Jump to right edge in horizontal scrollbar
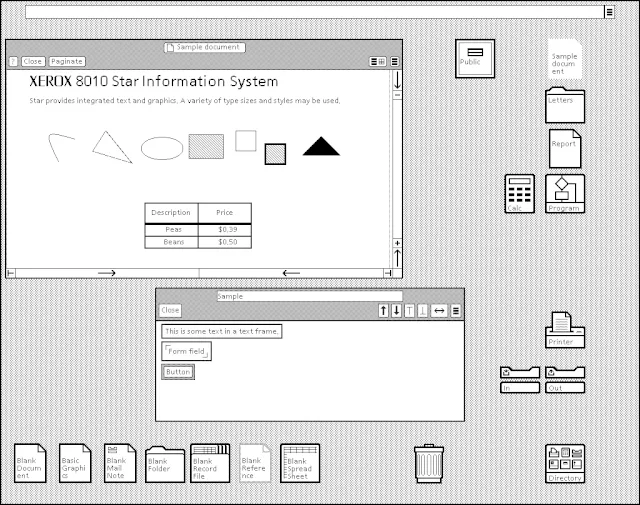 pyautogui.click(x=388, y=273)
